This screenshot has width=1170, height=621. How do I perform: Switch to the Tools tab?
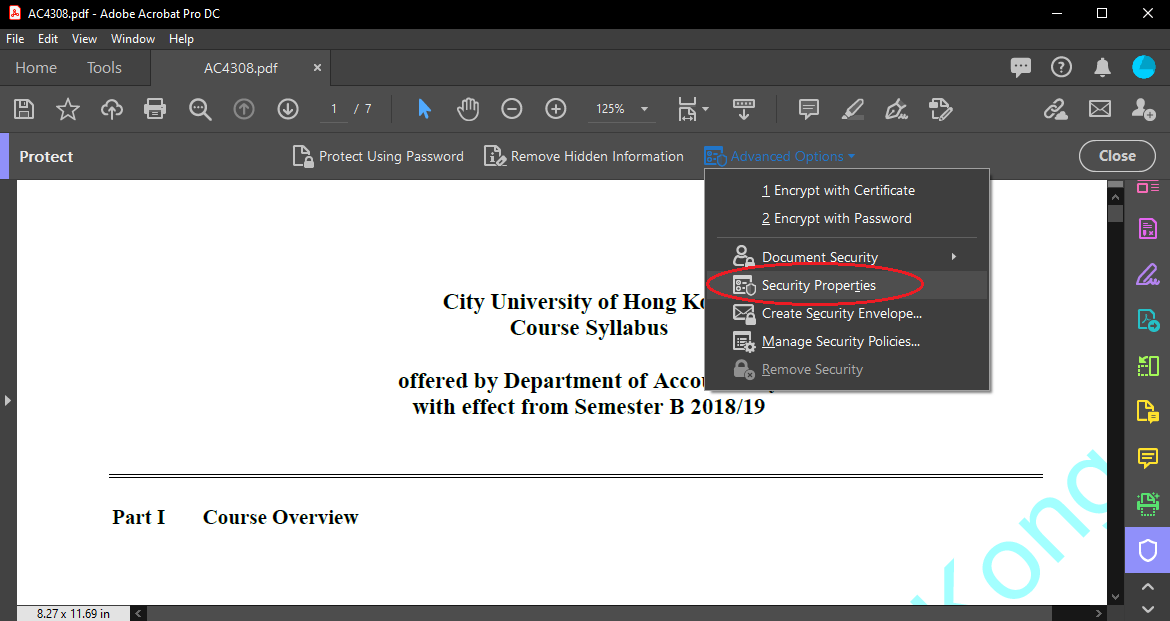coord(104,68)
